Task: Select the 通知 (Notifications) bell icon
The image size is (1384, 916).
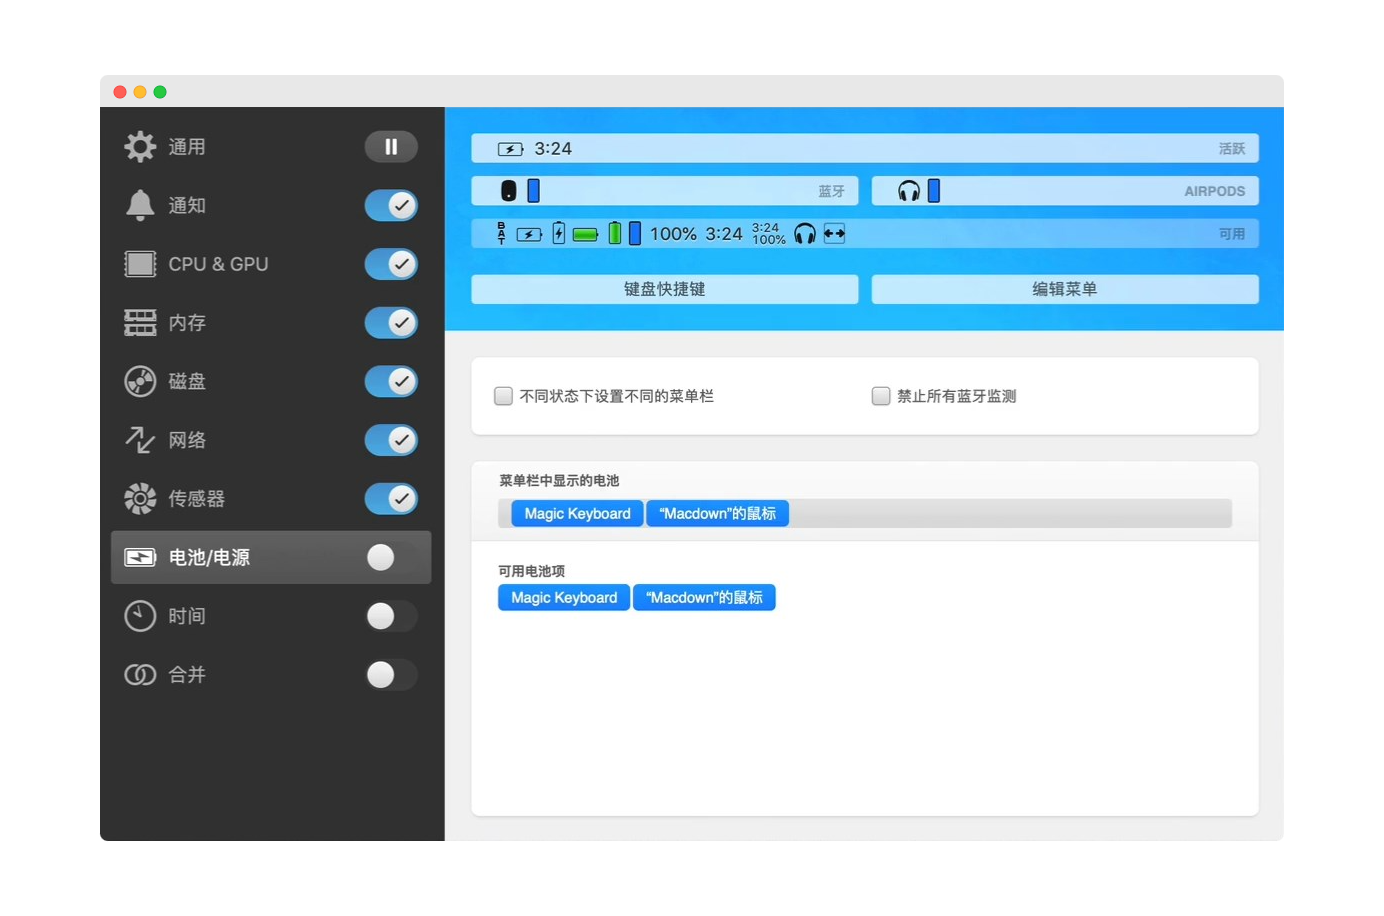Action: point(140,205)
